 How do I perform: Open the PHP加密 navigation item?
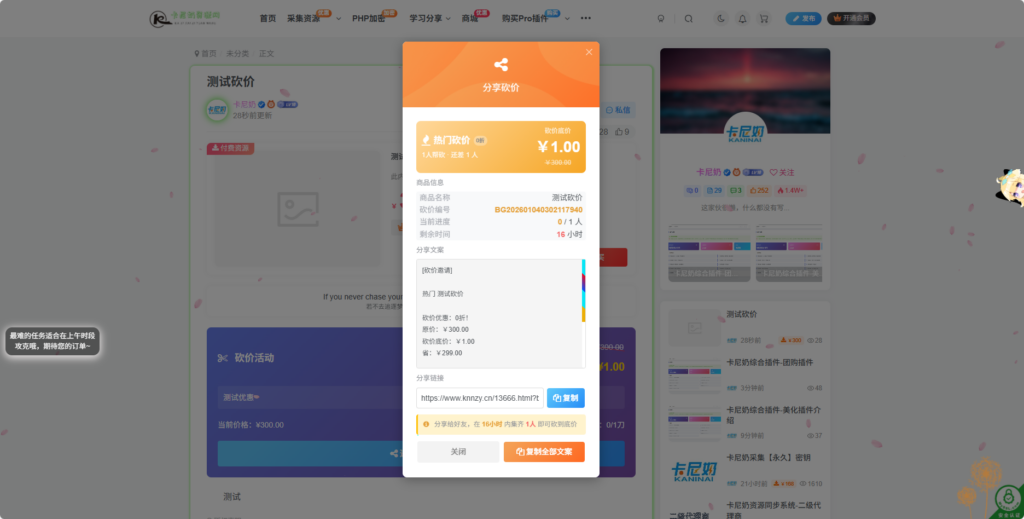click(x=369, y=18)
